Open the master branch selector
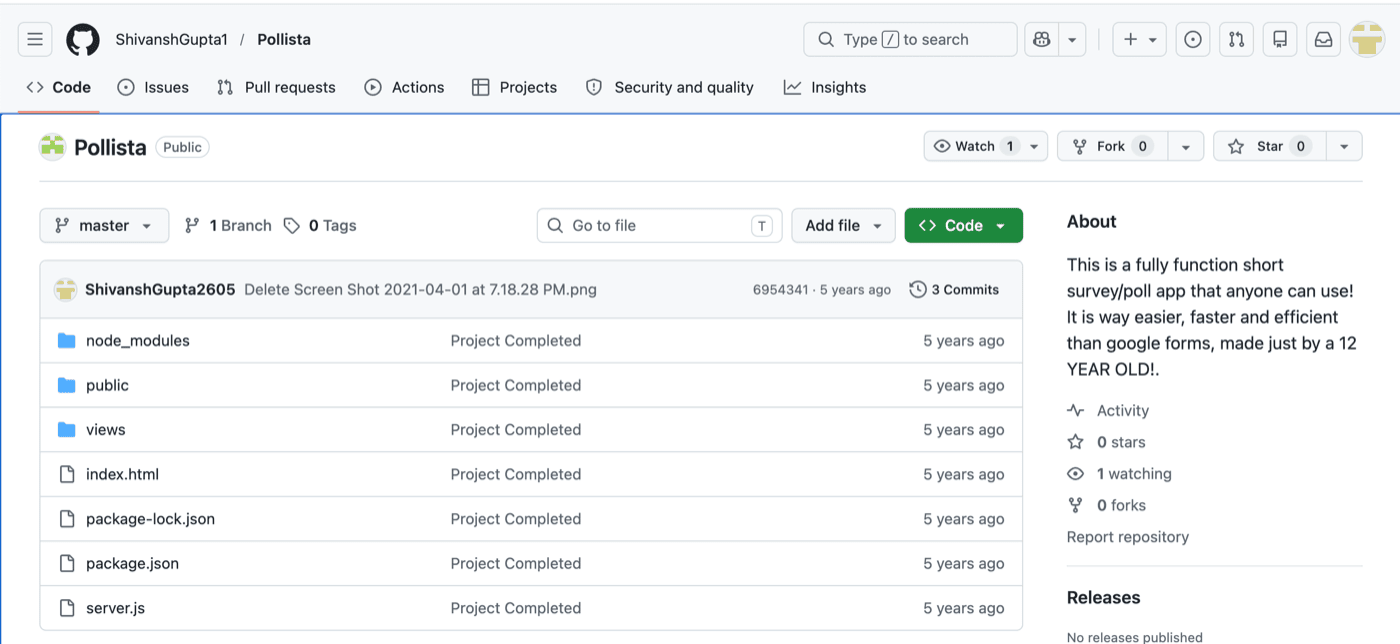 pyautogui.click(x=104, y=225)
